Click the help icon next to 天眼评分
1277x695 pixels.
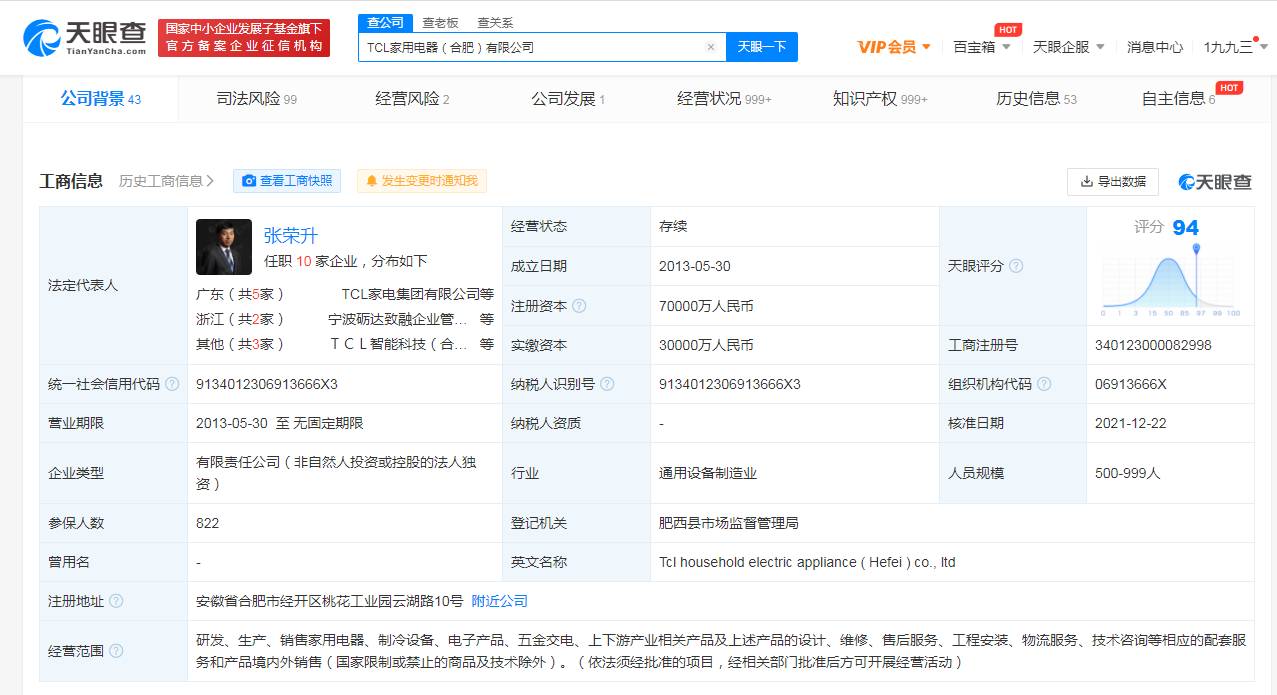pos(1016,266)
